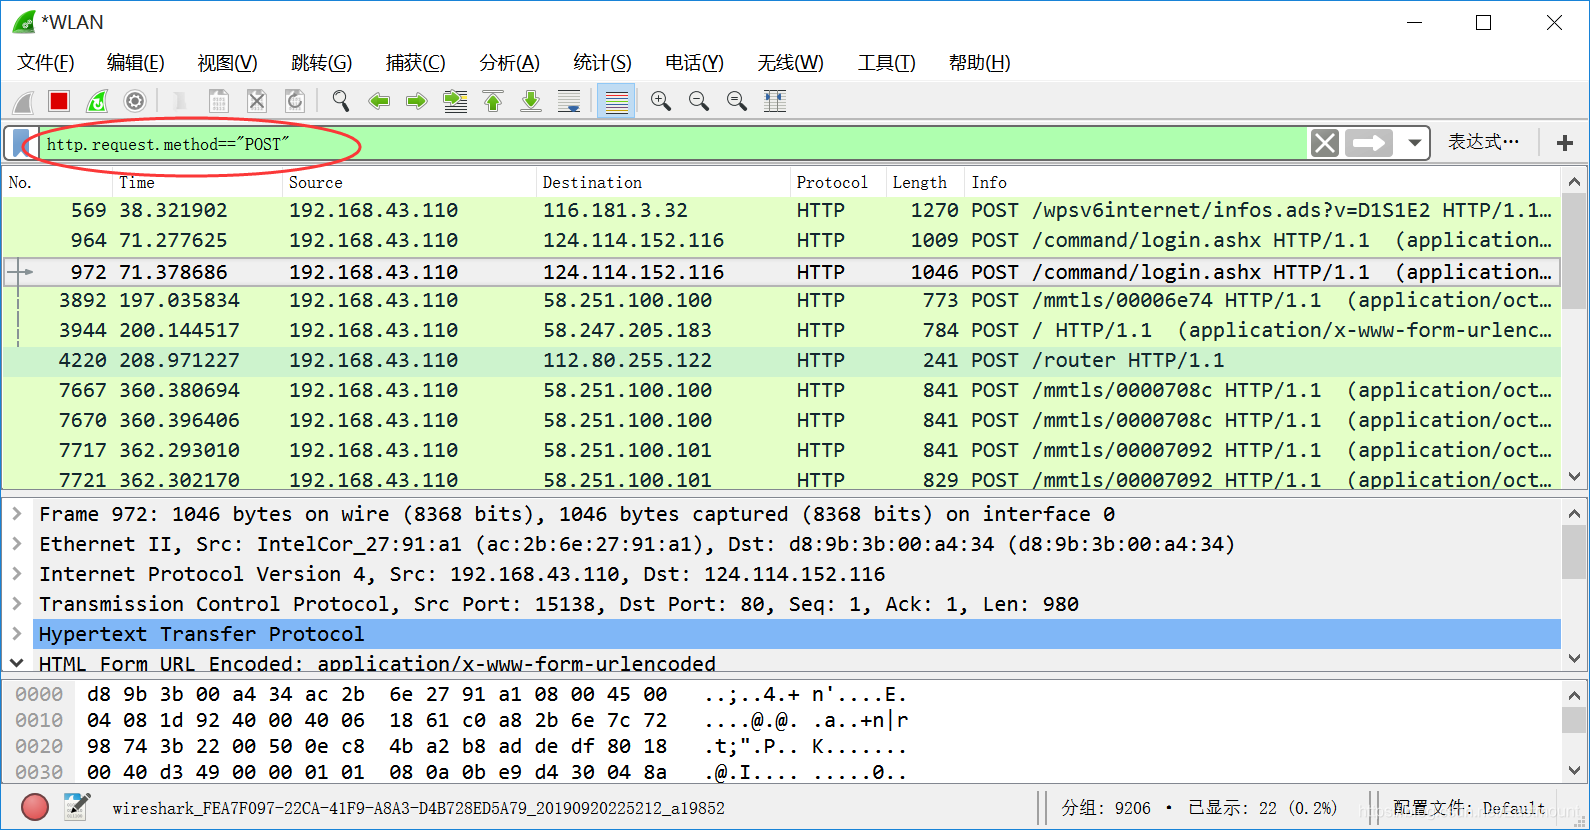Sort packets by the Time column header

[198, 182]
